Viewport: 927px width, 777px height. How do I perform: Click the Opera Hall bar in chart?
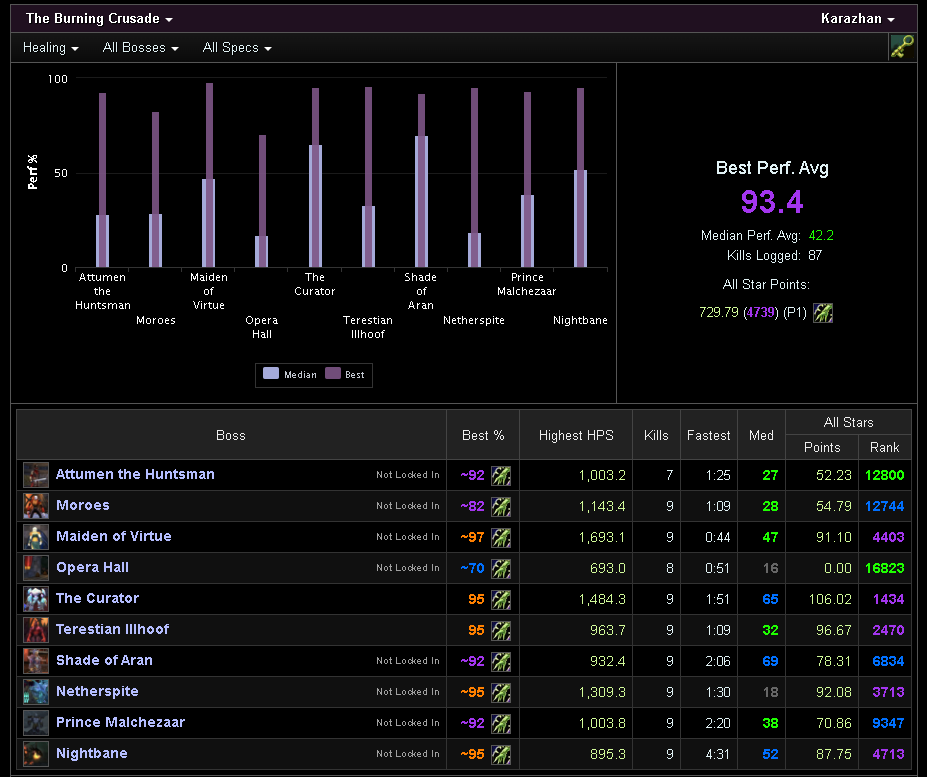click(x=262, y=201)
